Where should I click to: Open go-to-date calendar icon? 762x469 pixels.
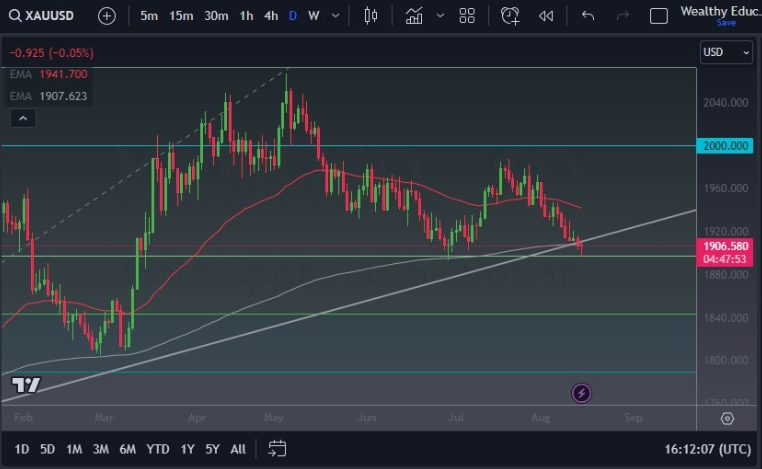click(277, 449)
